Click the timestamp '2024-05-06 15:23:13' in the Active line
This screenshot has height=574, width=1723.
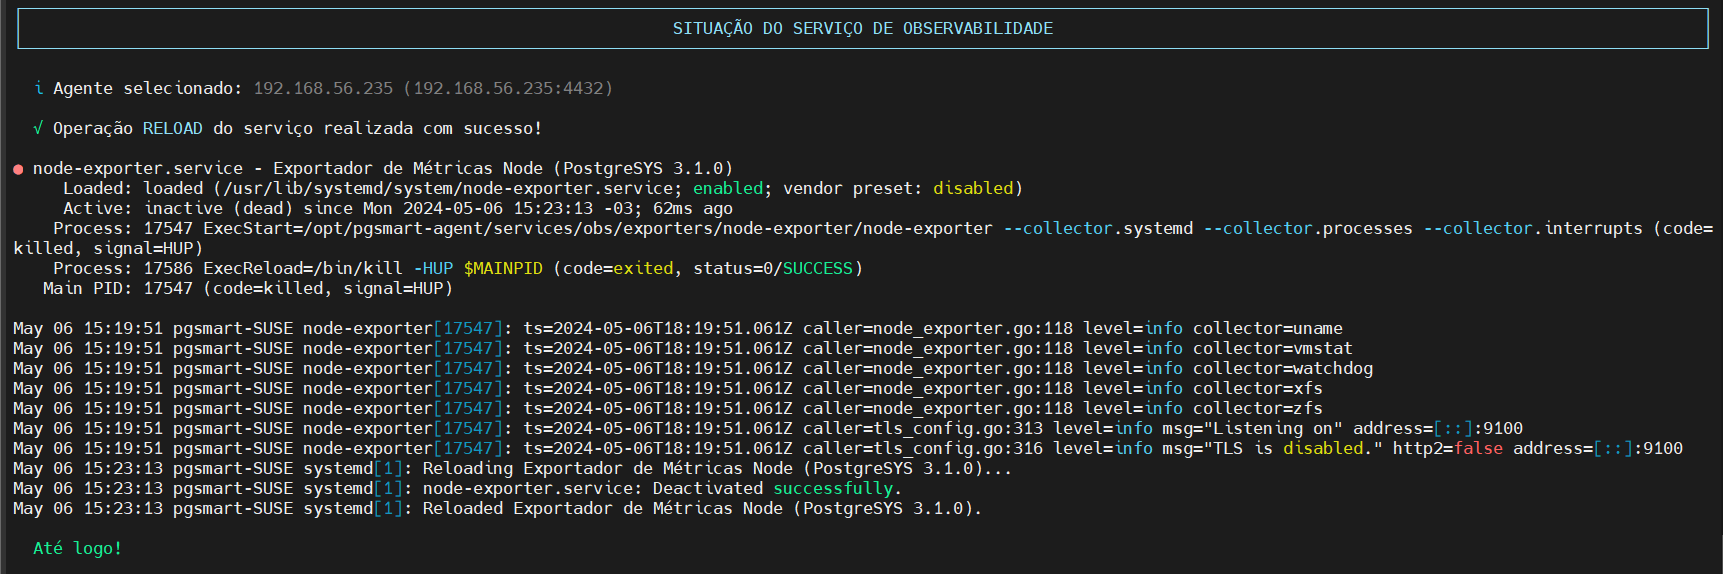click(x=498, y=208)
